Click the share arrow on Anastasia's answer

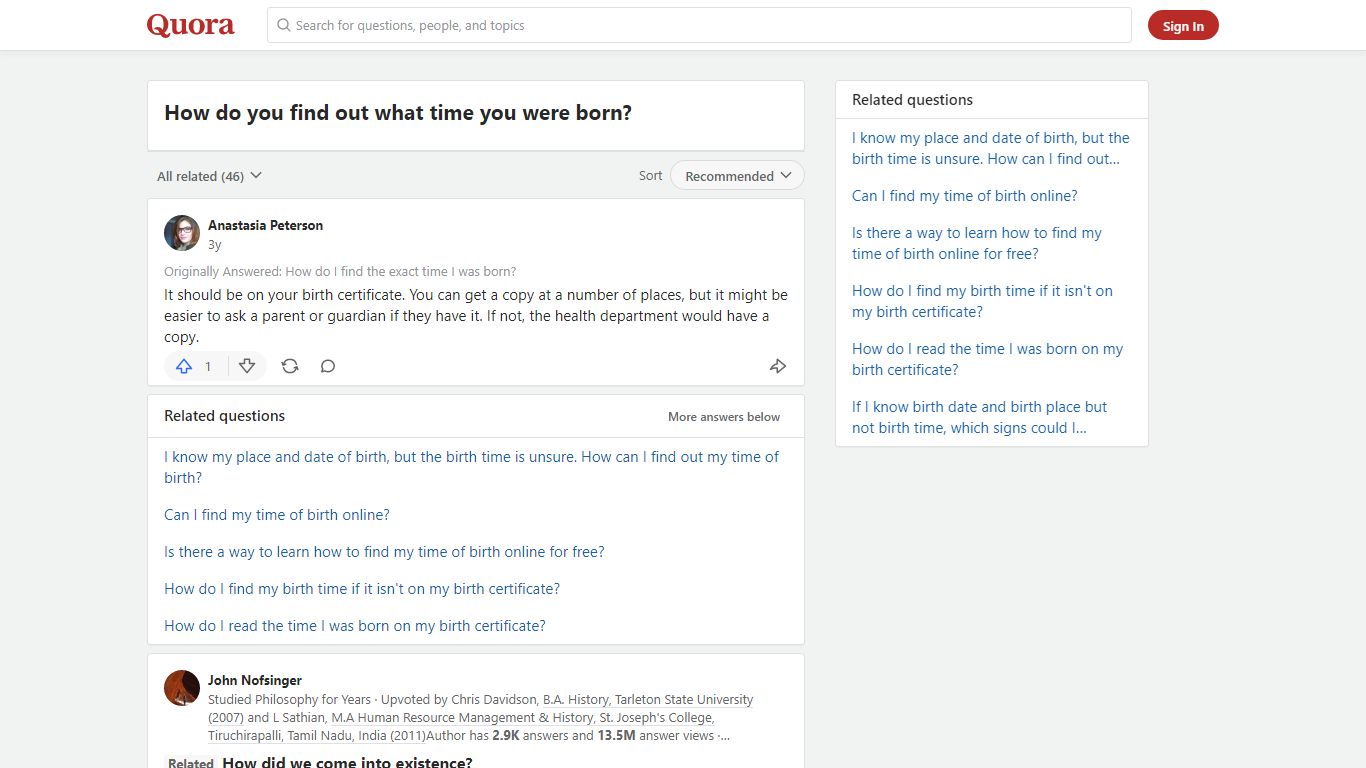(778, 366)
